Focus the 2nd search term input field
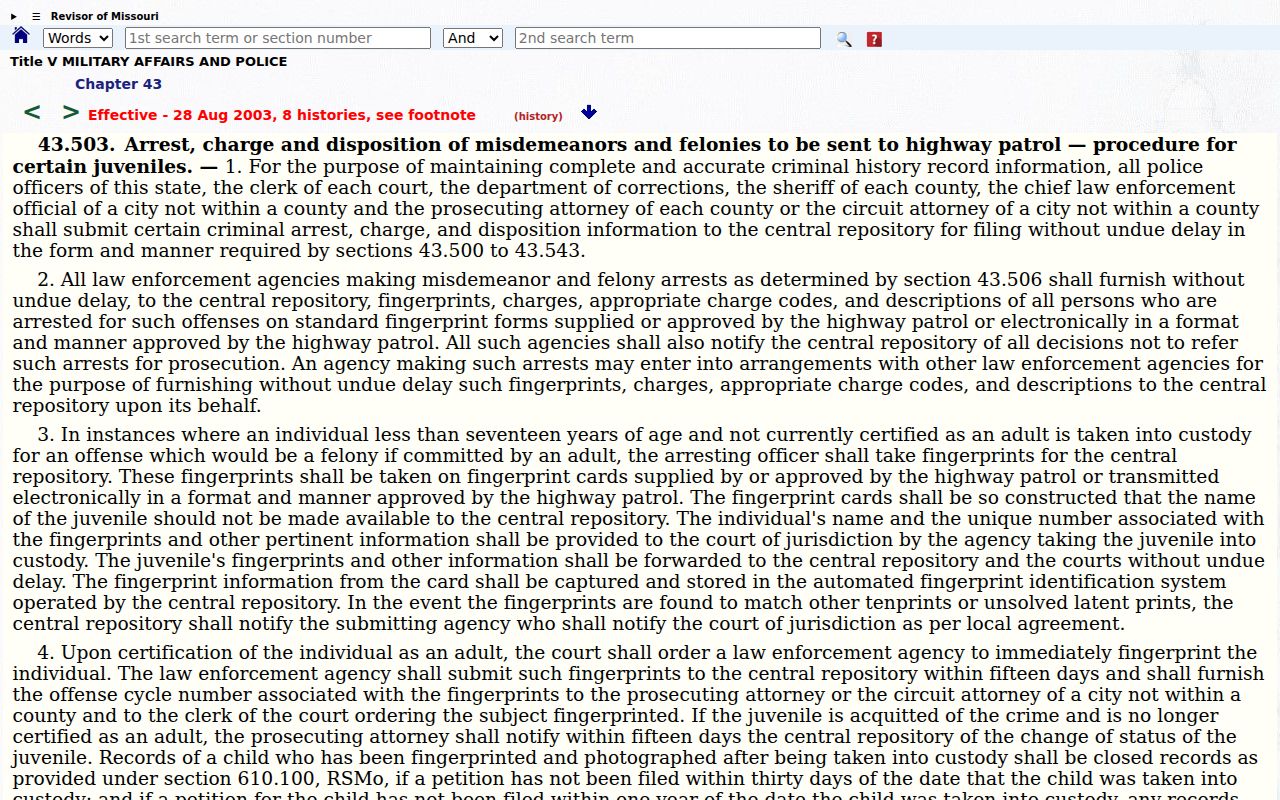The height and width of the screenshot is (800, 1280). [668, 38]
